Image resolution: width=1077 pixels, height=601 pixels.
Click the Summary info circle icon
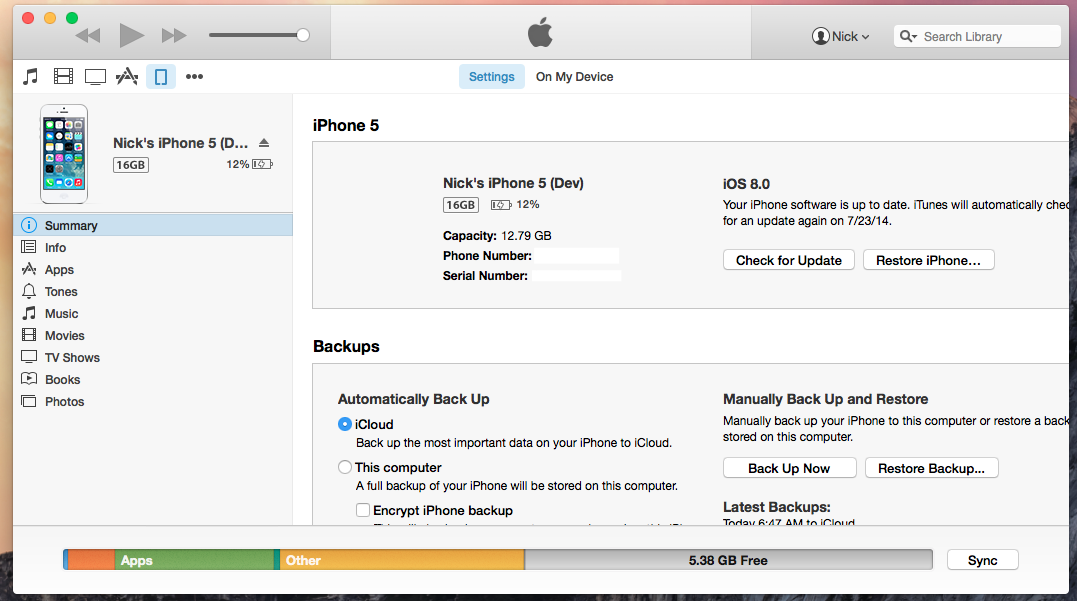coord(29,225)
